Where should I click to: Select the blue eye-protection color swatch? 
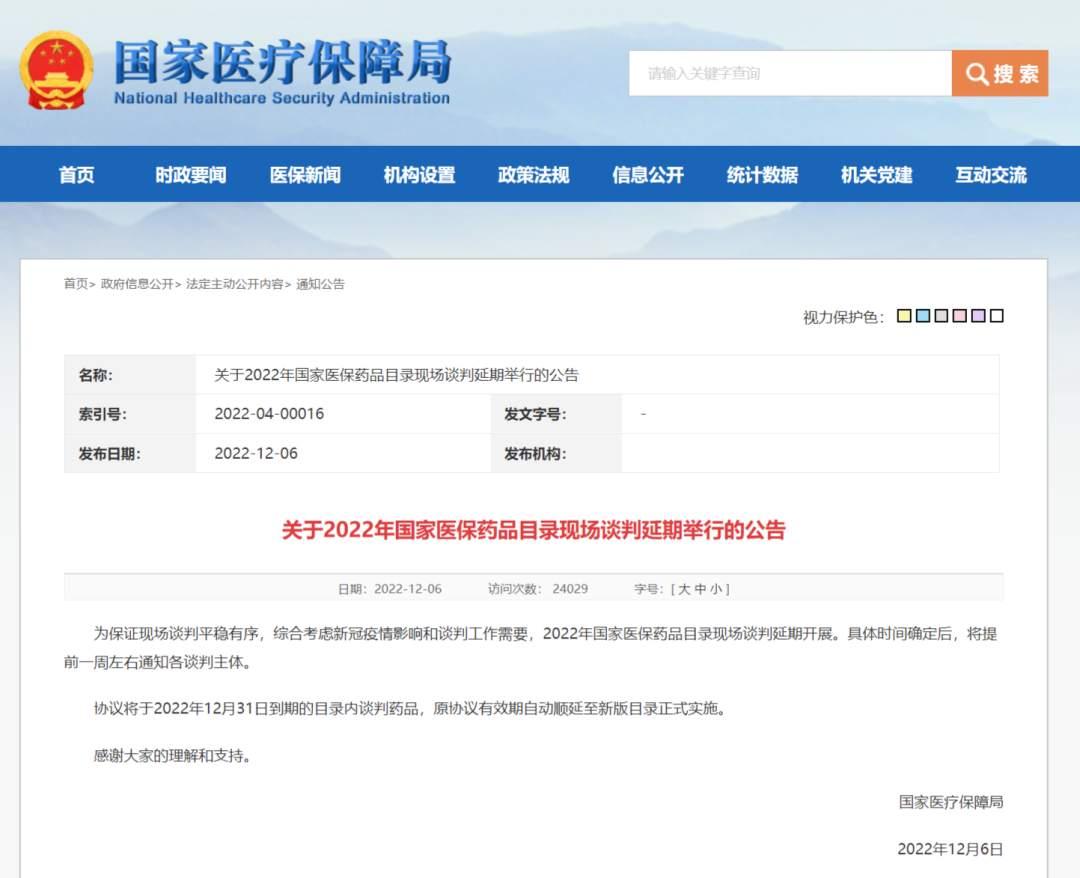coord(923,316)
